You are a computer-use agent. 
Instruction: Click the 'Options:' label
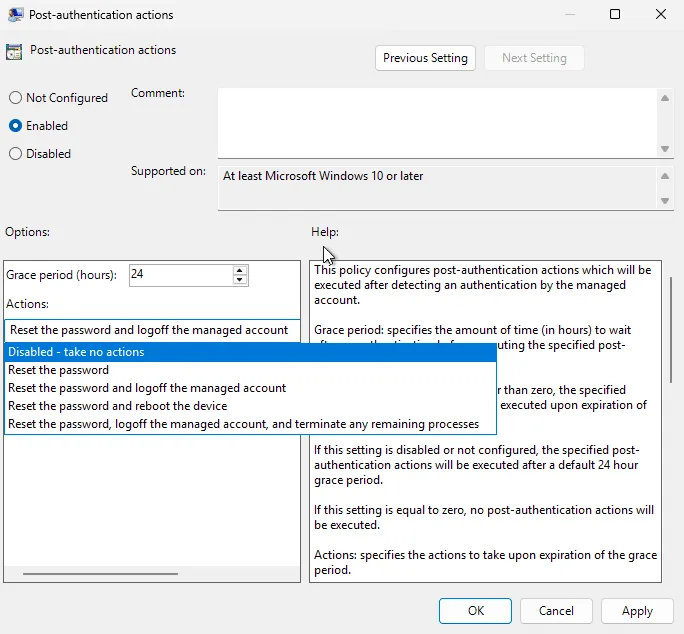27,232
